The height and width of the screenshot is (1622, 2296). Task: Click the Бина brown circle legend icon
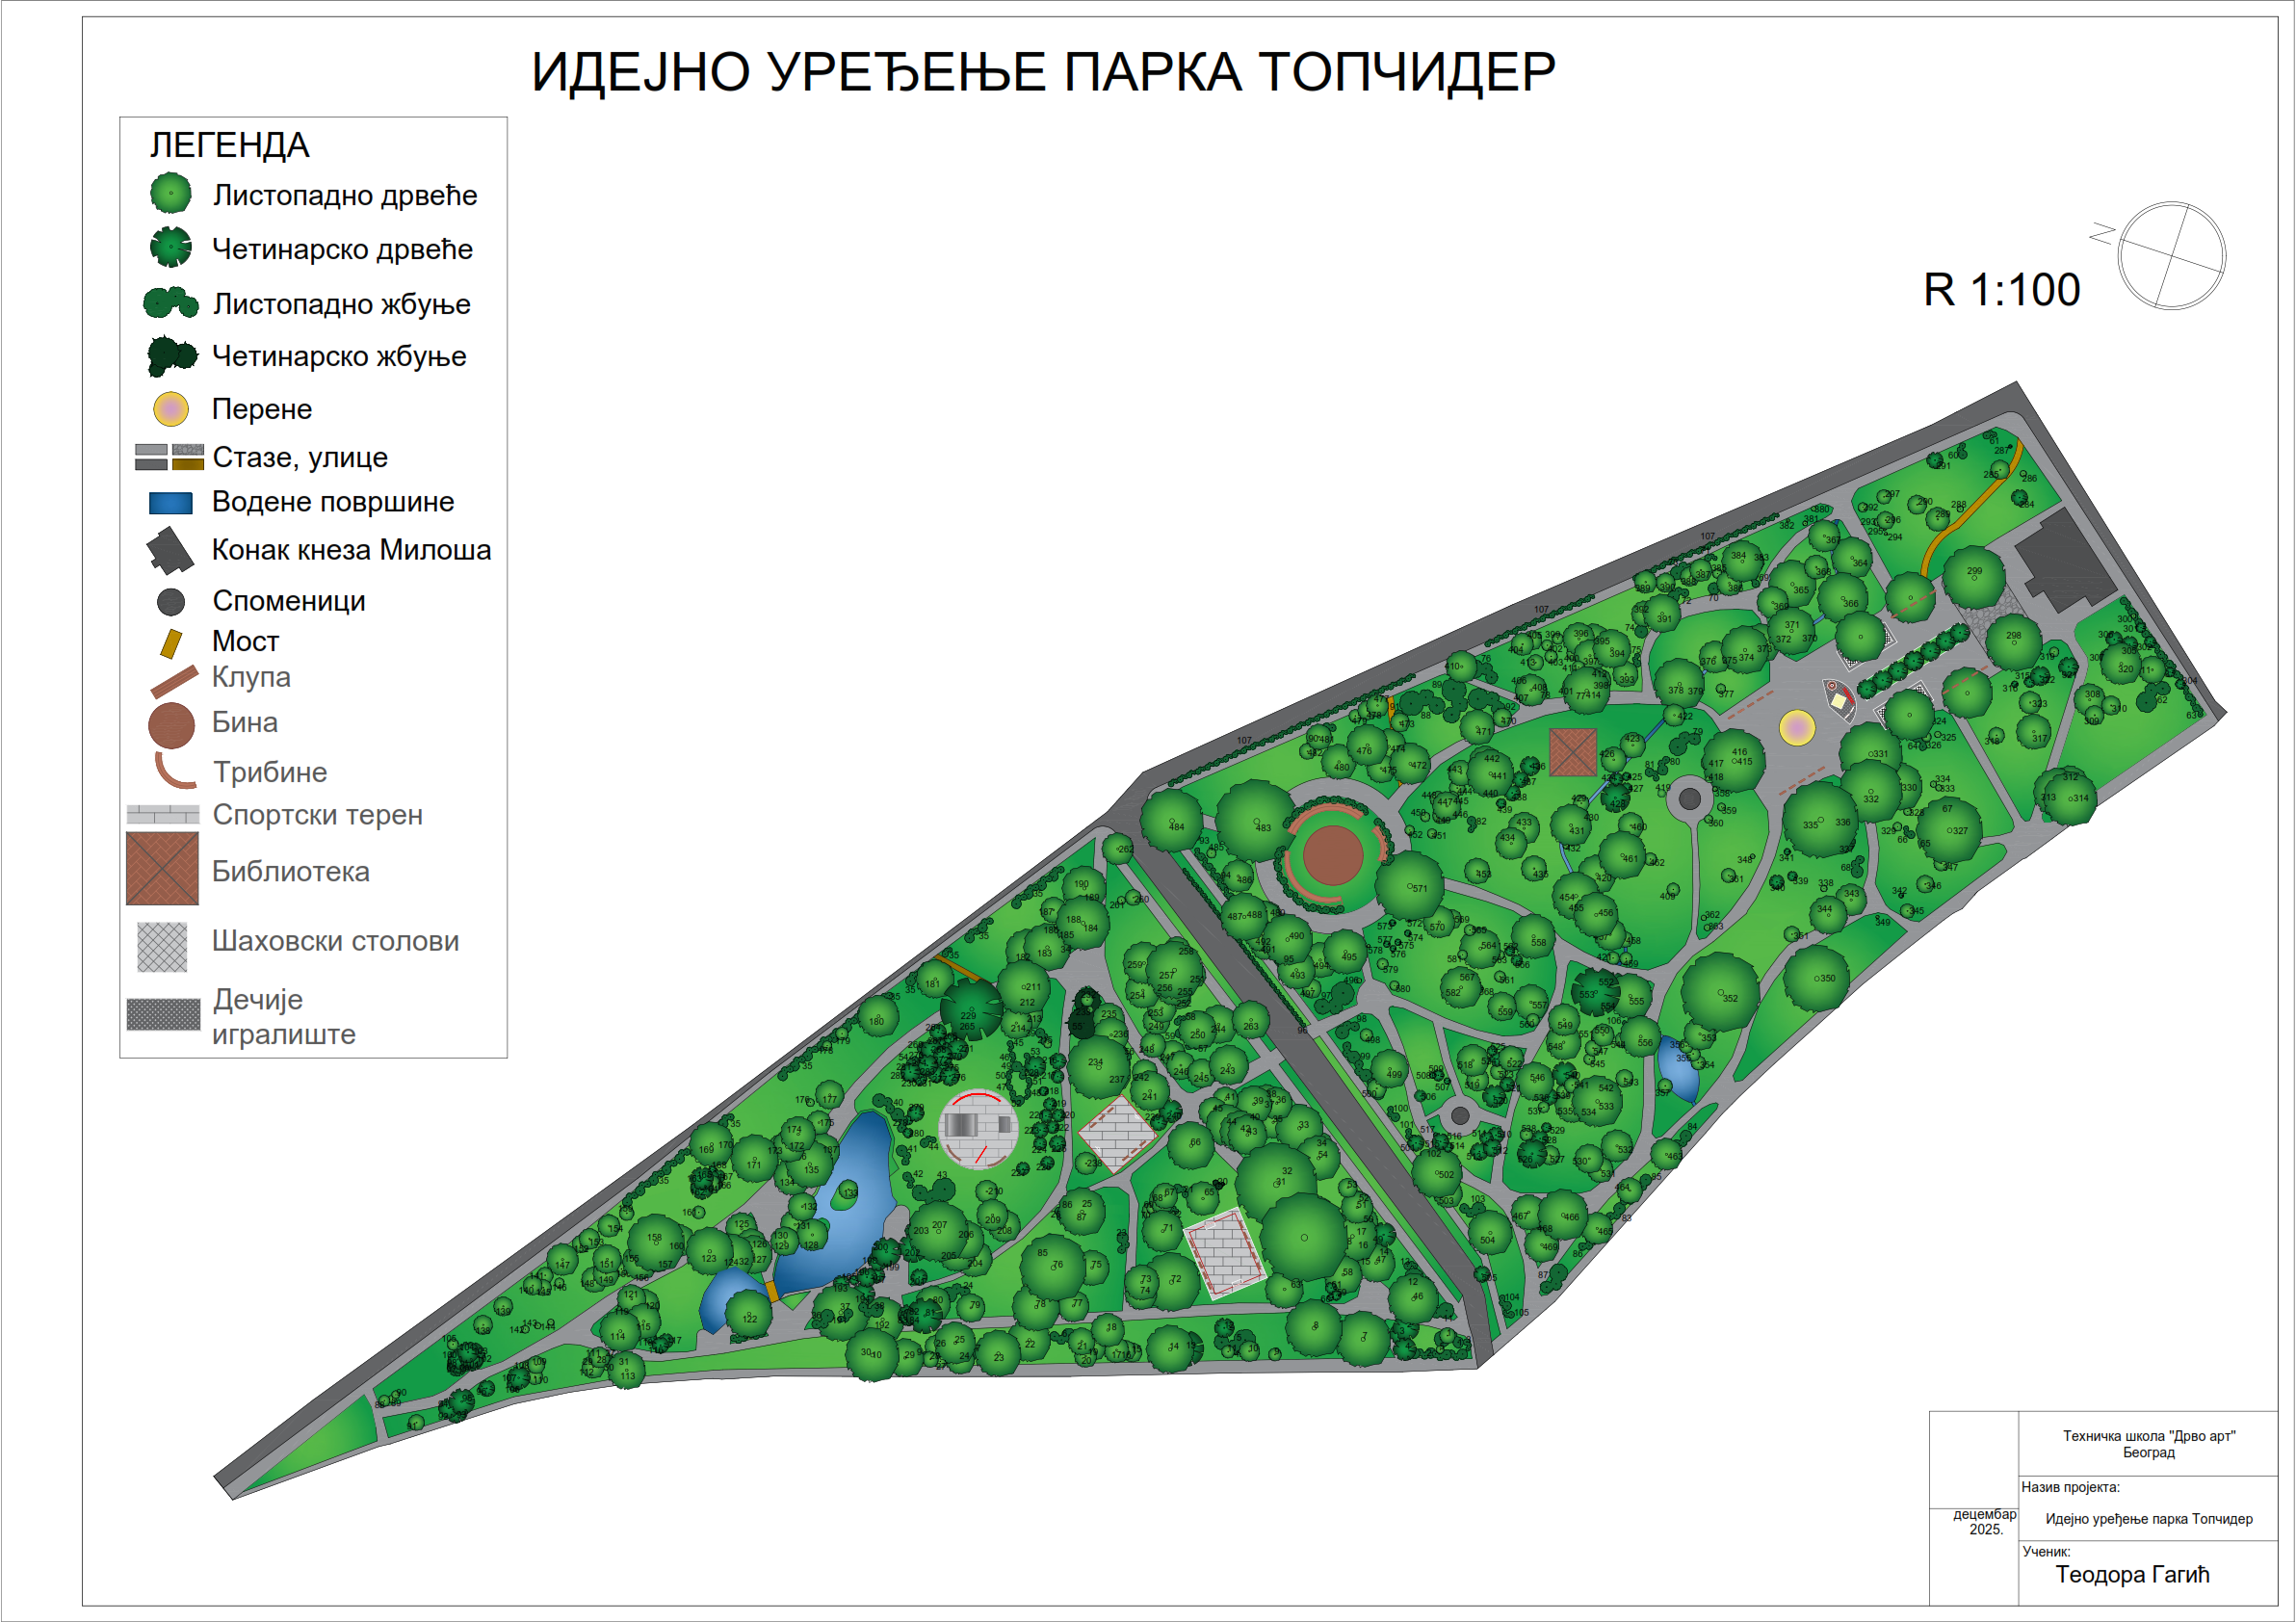point(172,725)
